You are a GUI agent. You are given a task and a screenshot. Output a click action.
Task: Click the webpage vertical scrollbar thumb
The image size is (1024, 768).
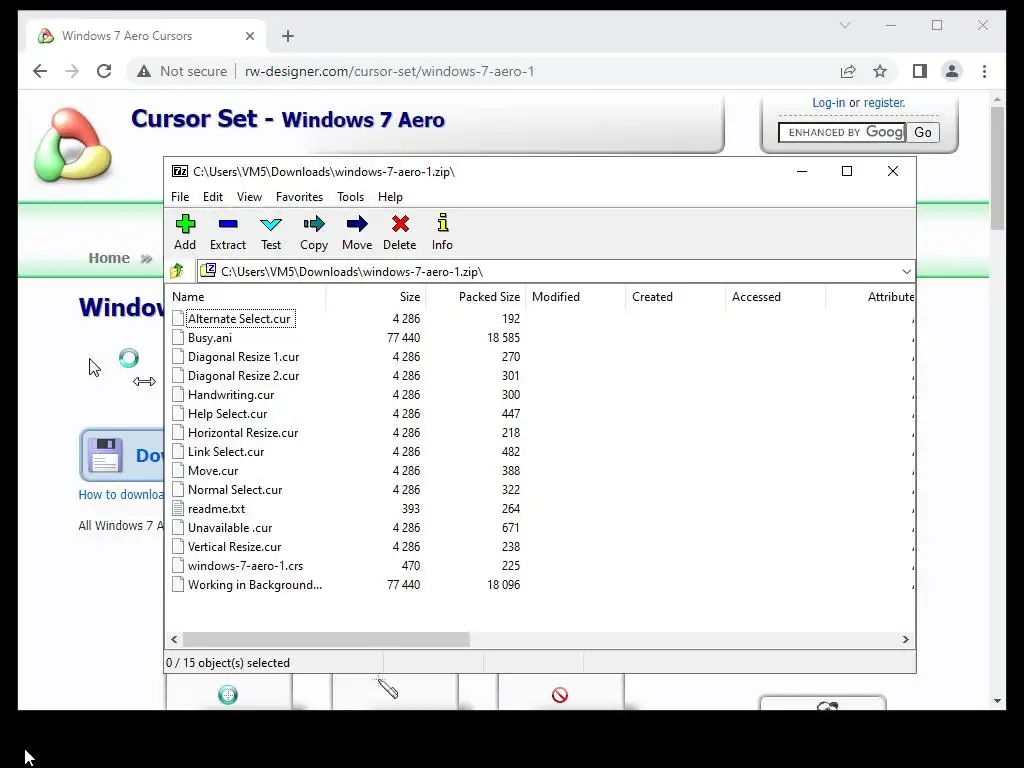click(x=997, y=168)
